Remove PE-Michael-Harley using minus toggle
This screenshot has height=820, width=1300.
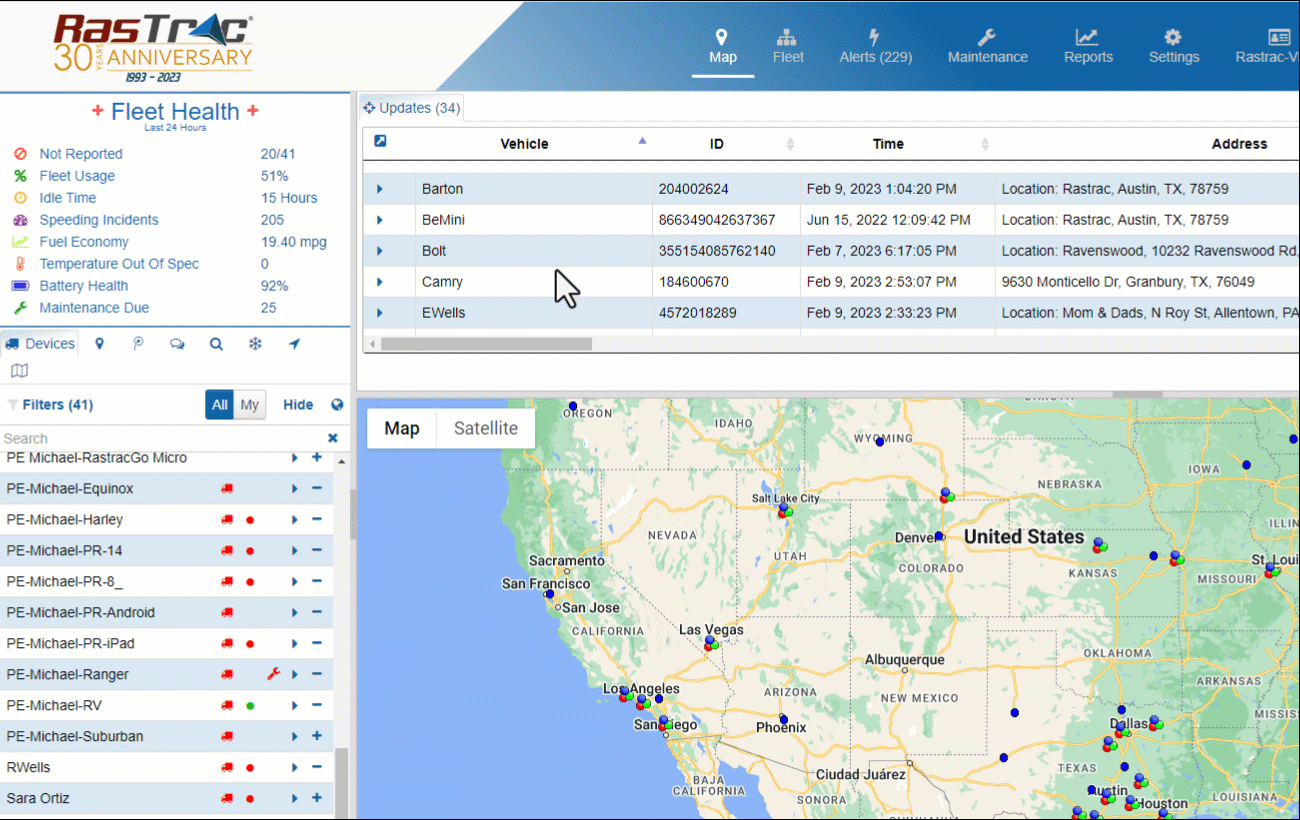pyautogui.click(x=317, y=520)
